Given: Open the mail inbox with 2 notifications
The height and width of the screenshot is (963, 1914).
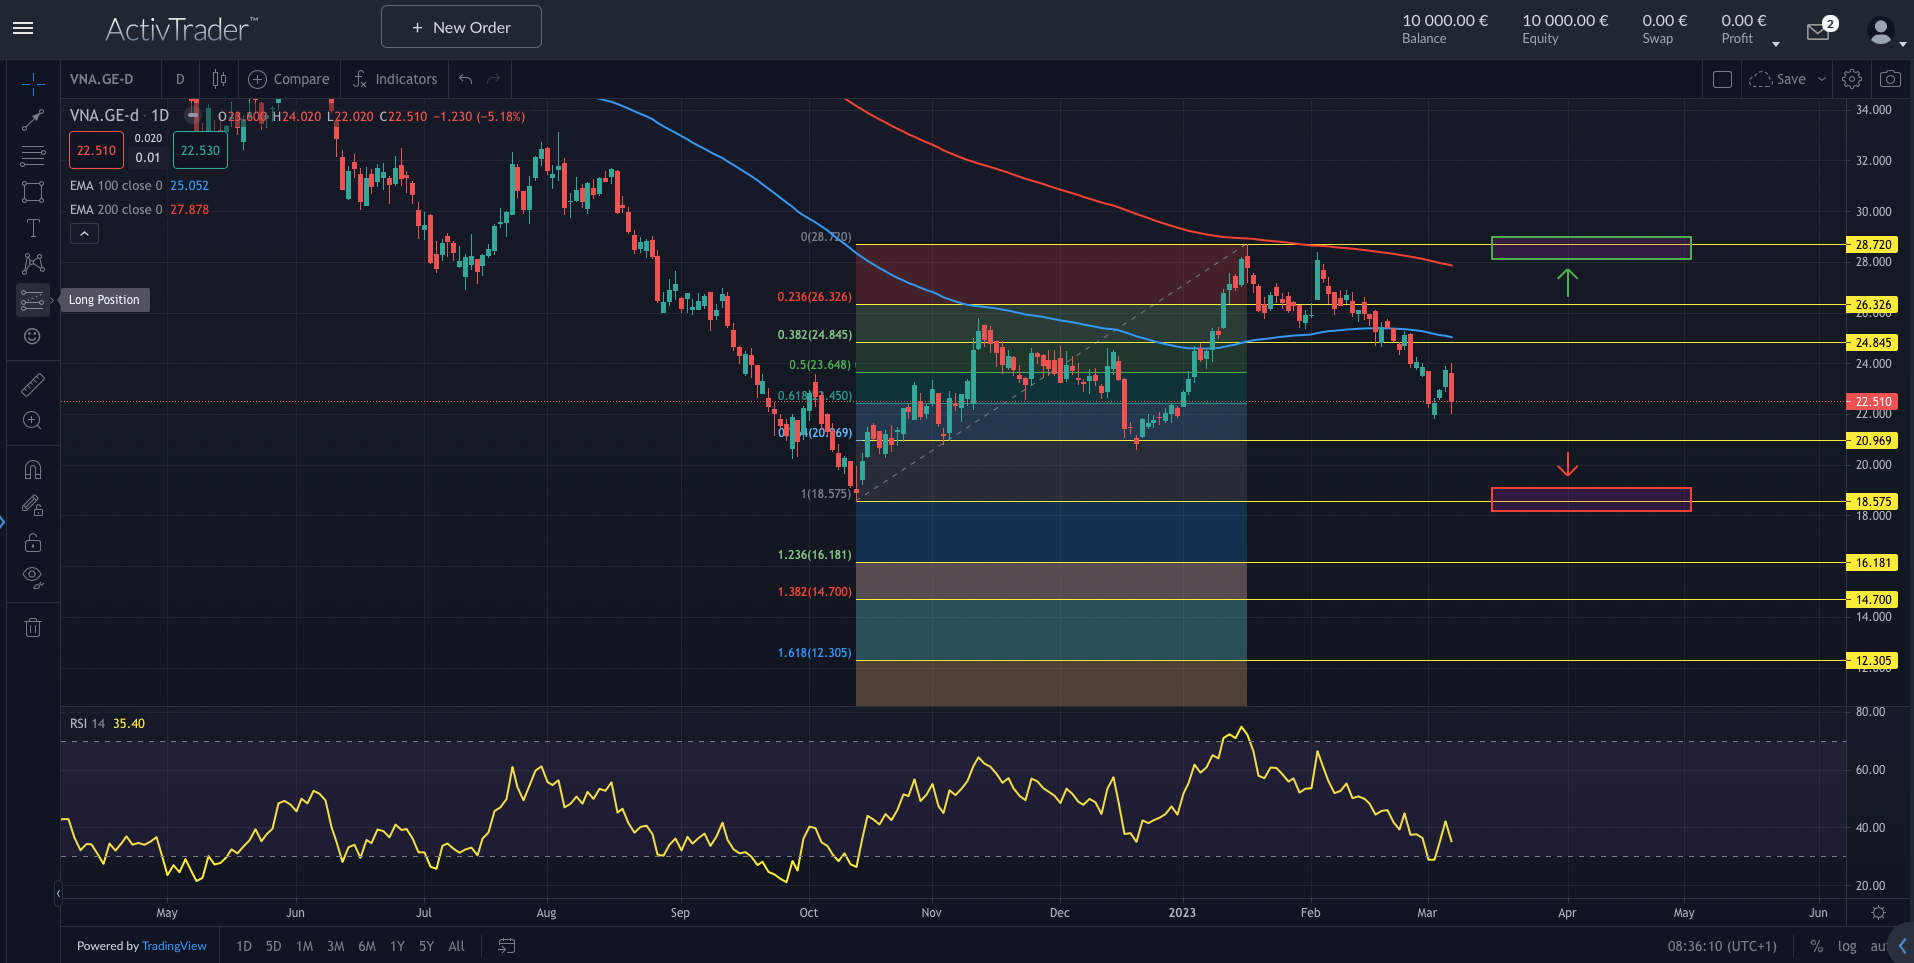Looking at the screenshot, I should coord(1819,31).
